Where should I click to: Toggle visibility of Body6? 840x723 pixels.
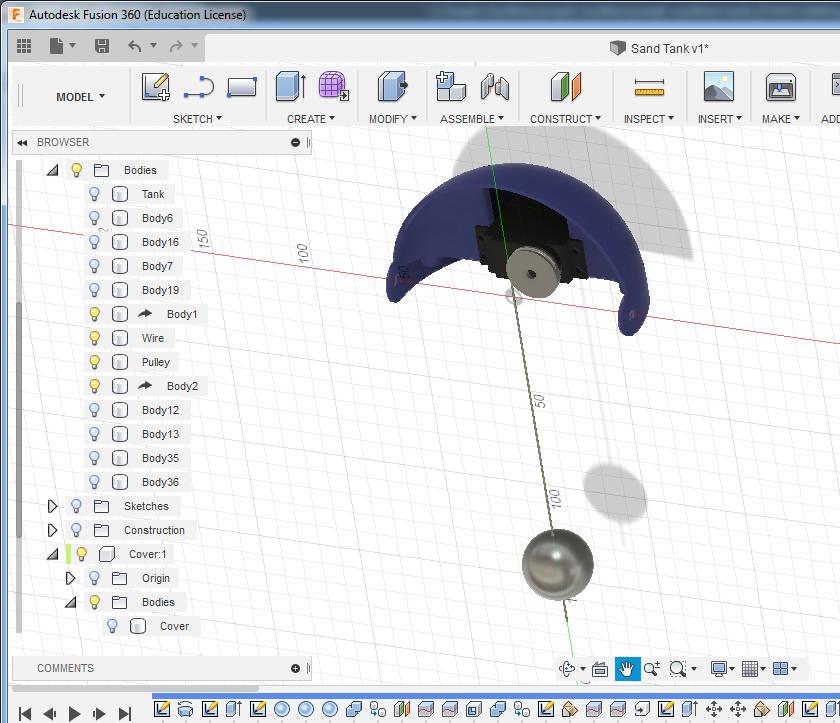94,218
